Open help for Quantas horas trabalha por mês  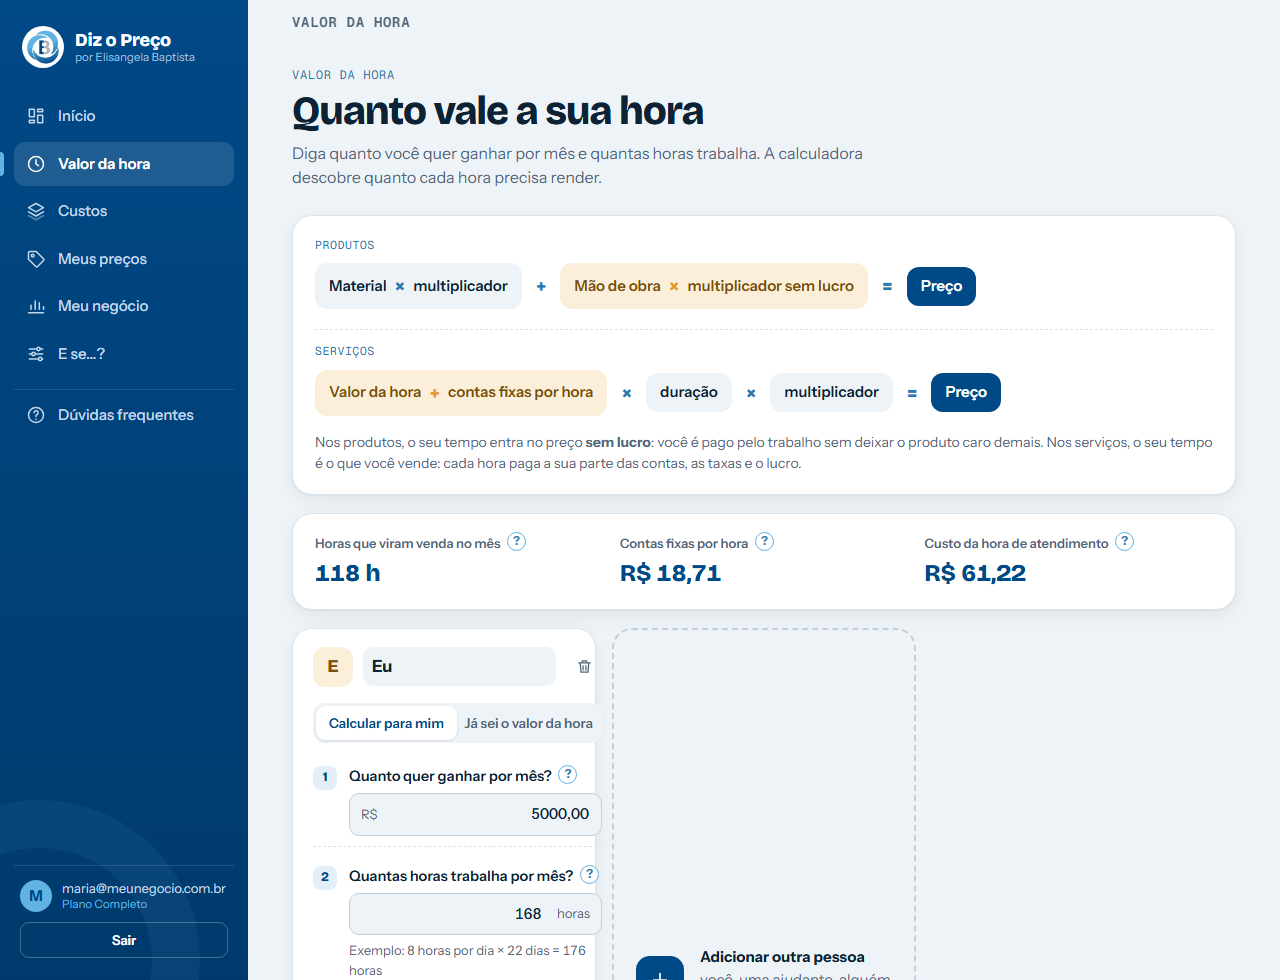[x=590, y=874]
